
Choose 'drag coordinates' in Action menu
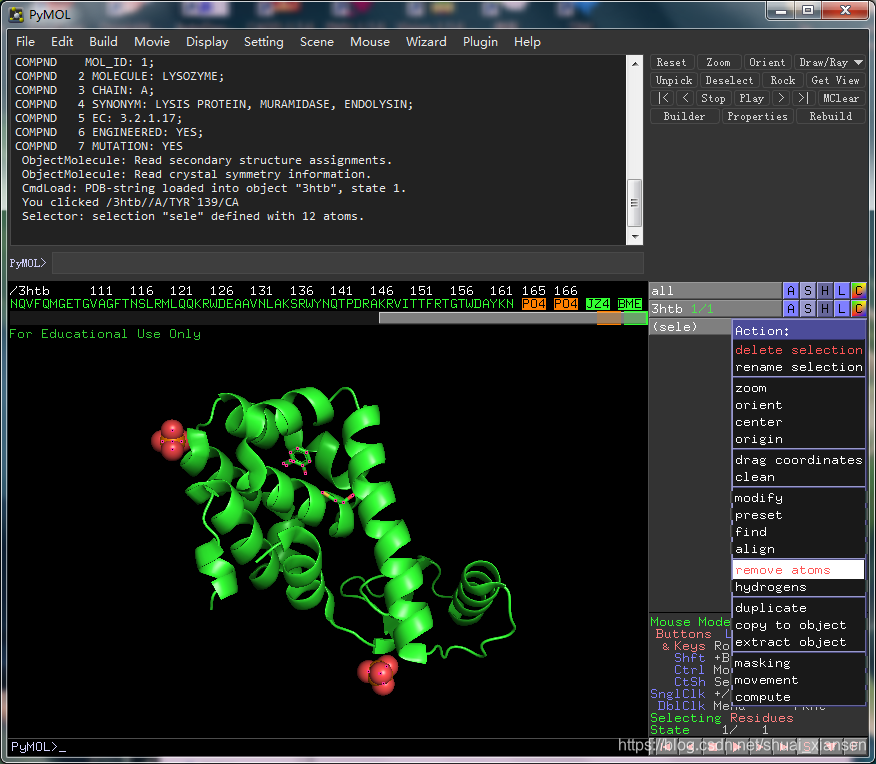(798, 460)
